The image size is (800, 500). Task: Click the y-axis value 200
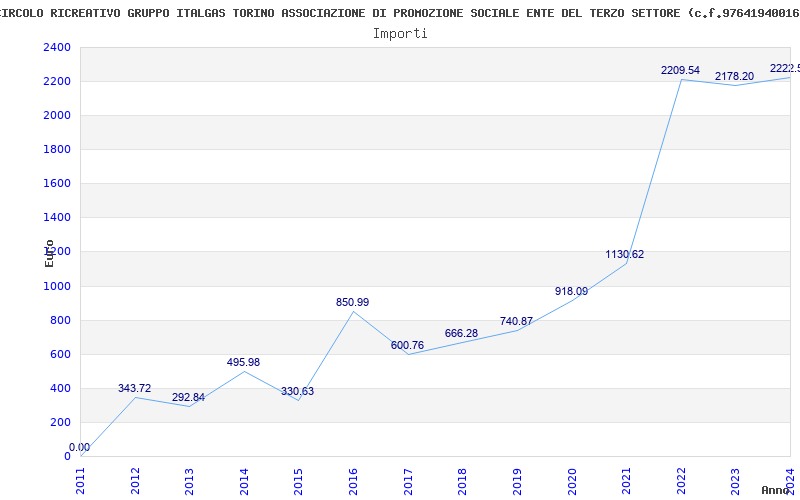click(x=60, y=422)
